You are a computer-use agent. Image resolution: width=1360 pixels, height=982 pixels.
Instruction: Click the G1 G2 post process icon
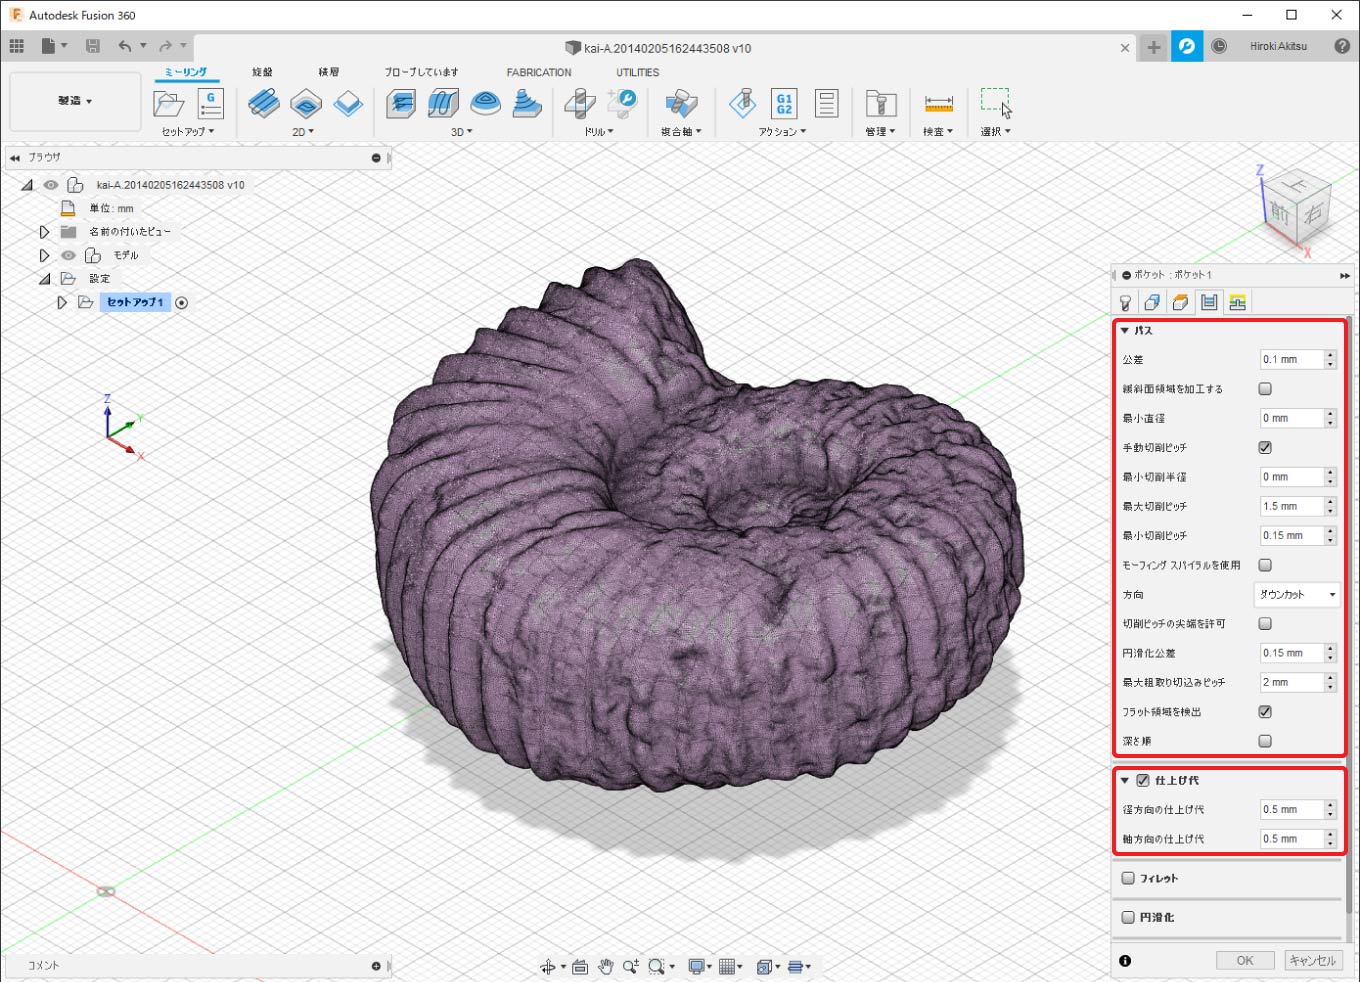(784, 103)
